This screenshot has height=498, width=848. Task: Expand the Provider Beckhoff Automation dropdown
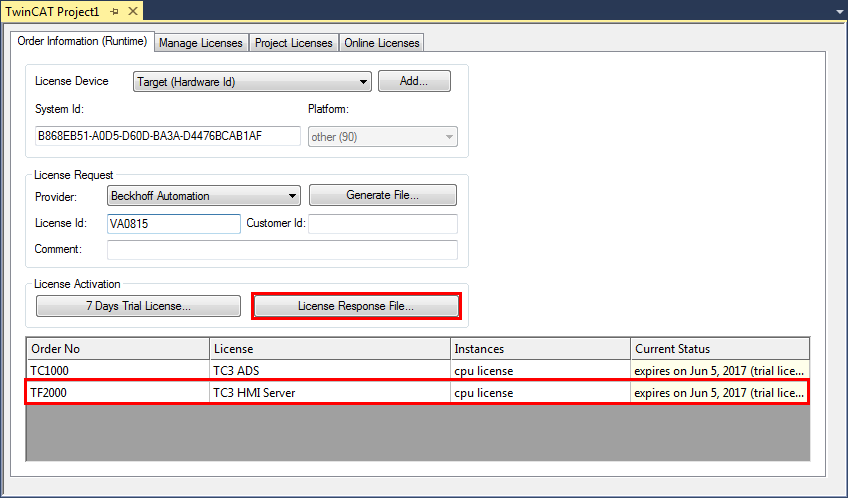point(203,196)
